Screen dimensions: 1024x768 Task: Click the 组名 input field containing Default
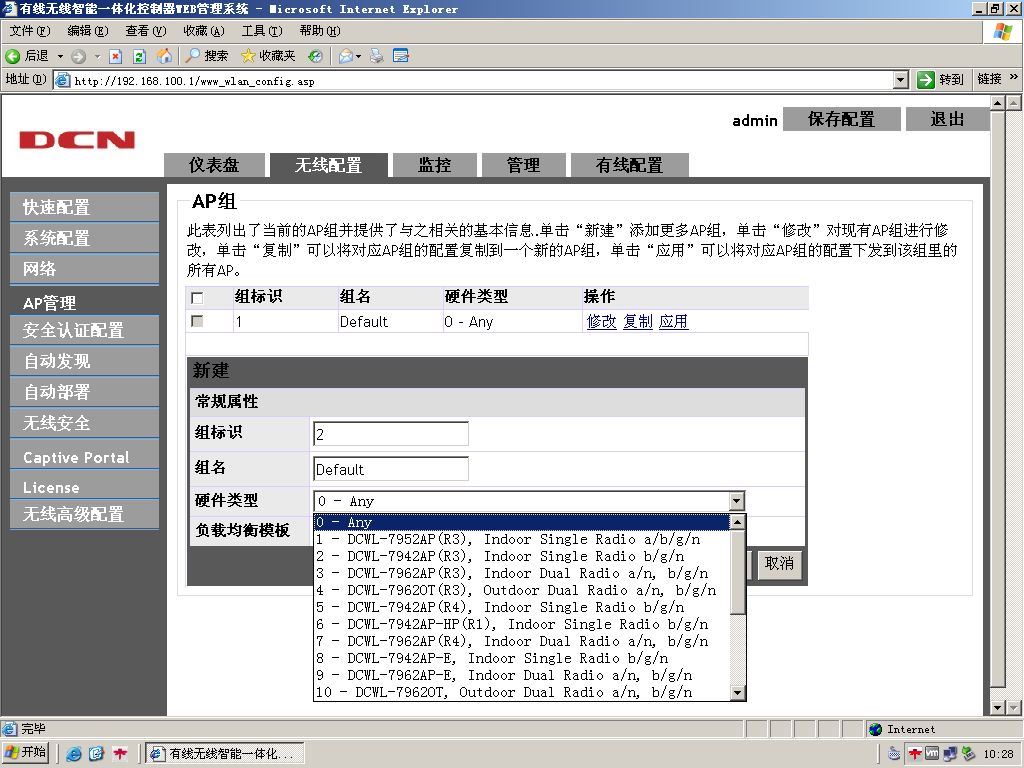391,469
